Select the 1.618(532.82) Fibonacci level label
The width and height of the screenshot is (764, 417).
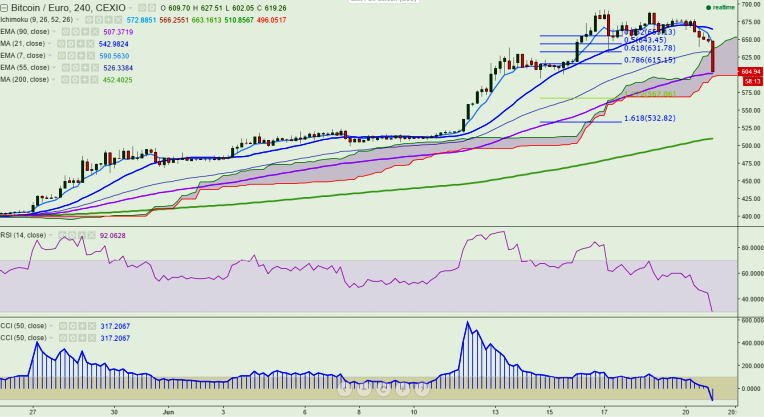pos(649,118)
